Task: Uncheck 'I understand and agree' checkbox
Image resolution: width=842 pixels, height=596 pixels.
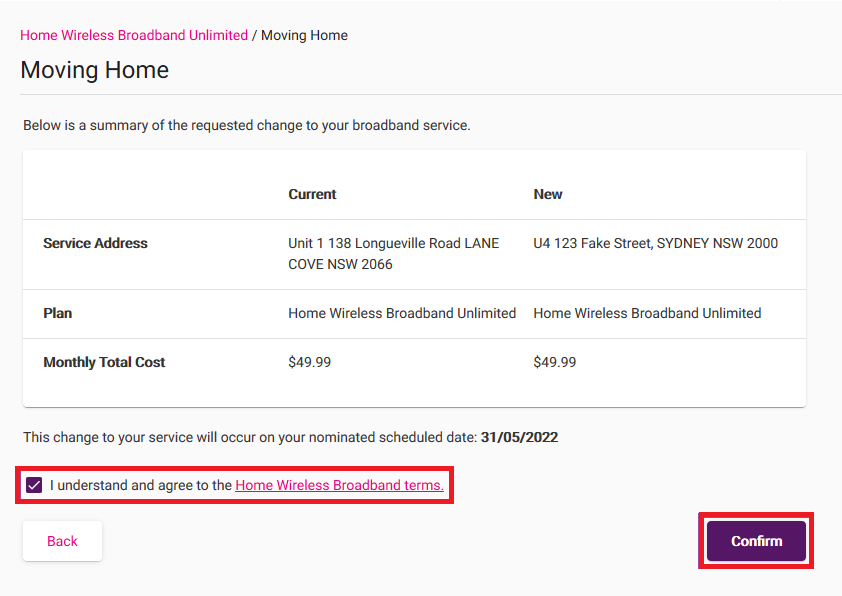Action: tap(34, 485)
